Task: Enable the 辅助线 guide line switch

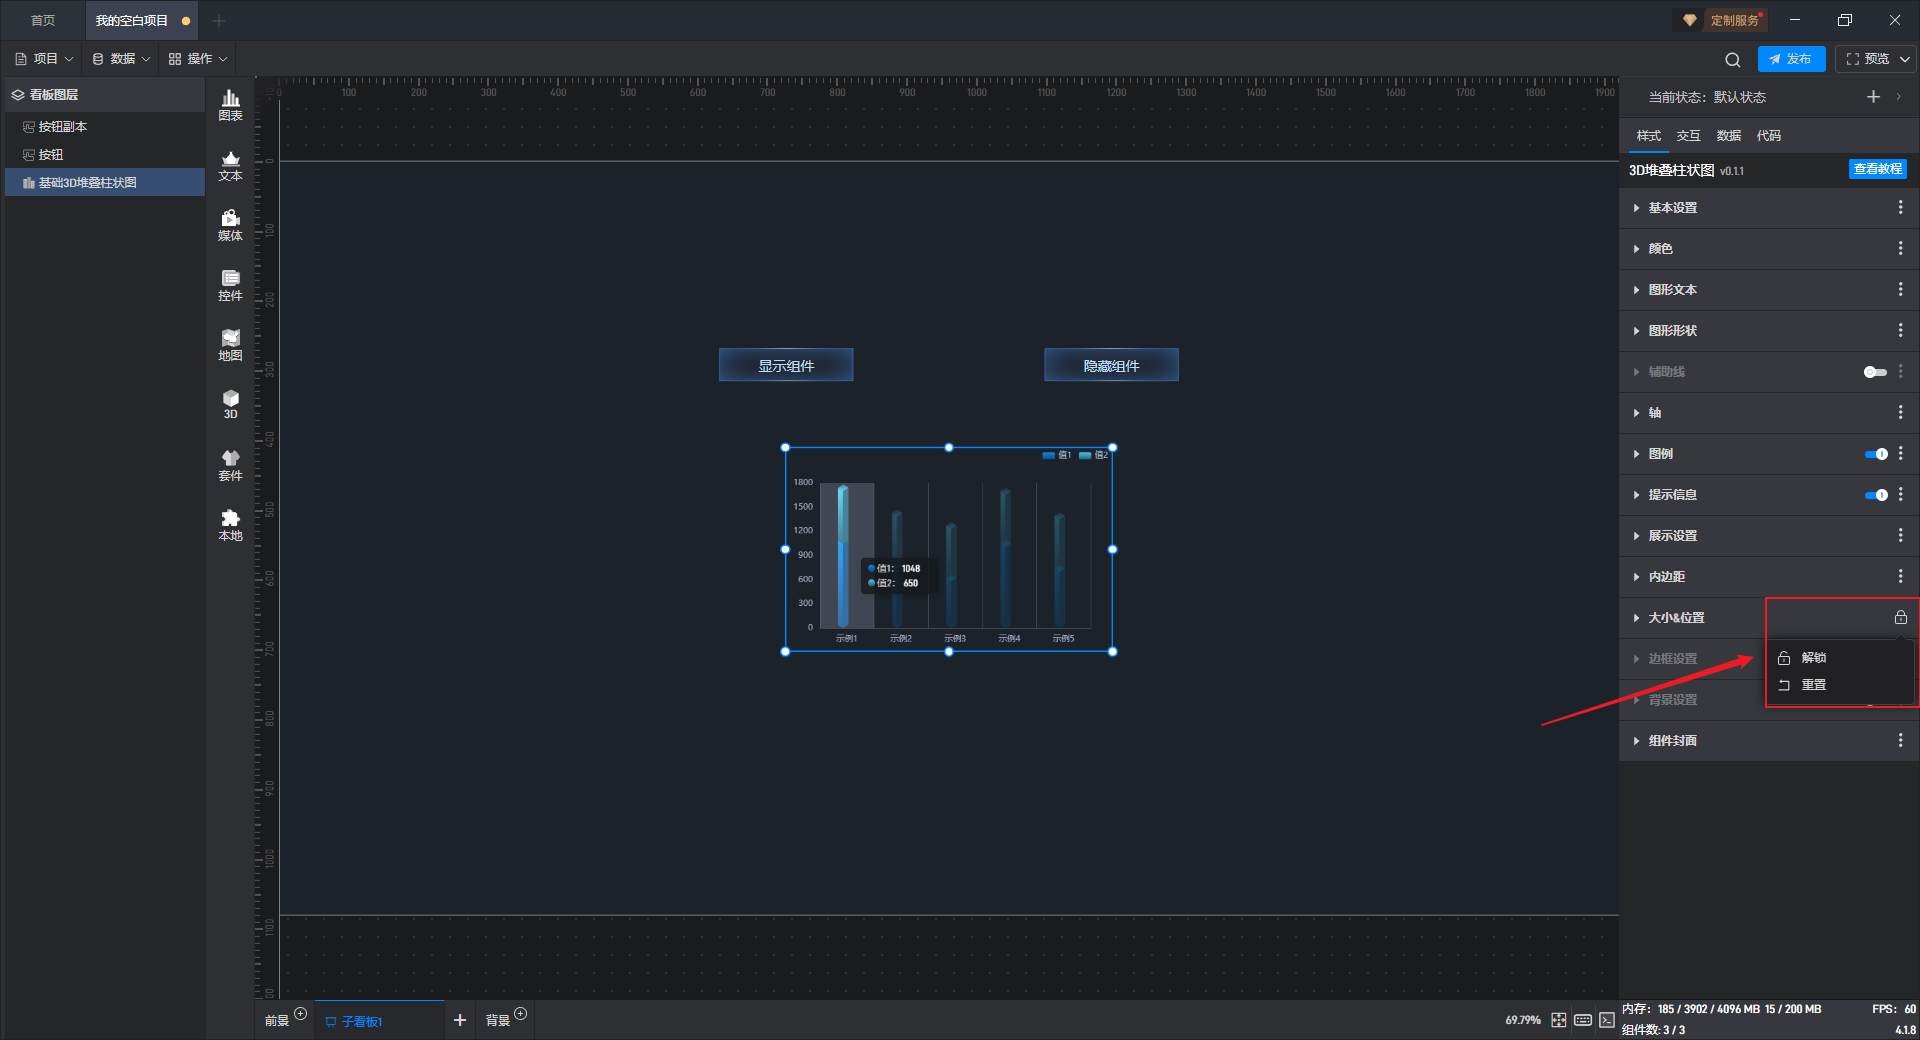Action: pos(1875,372)
